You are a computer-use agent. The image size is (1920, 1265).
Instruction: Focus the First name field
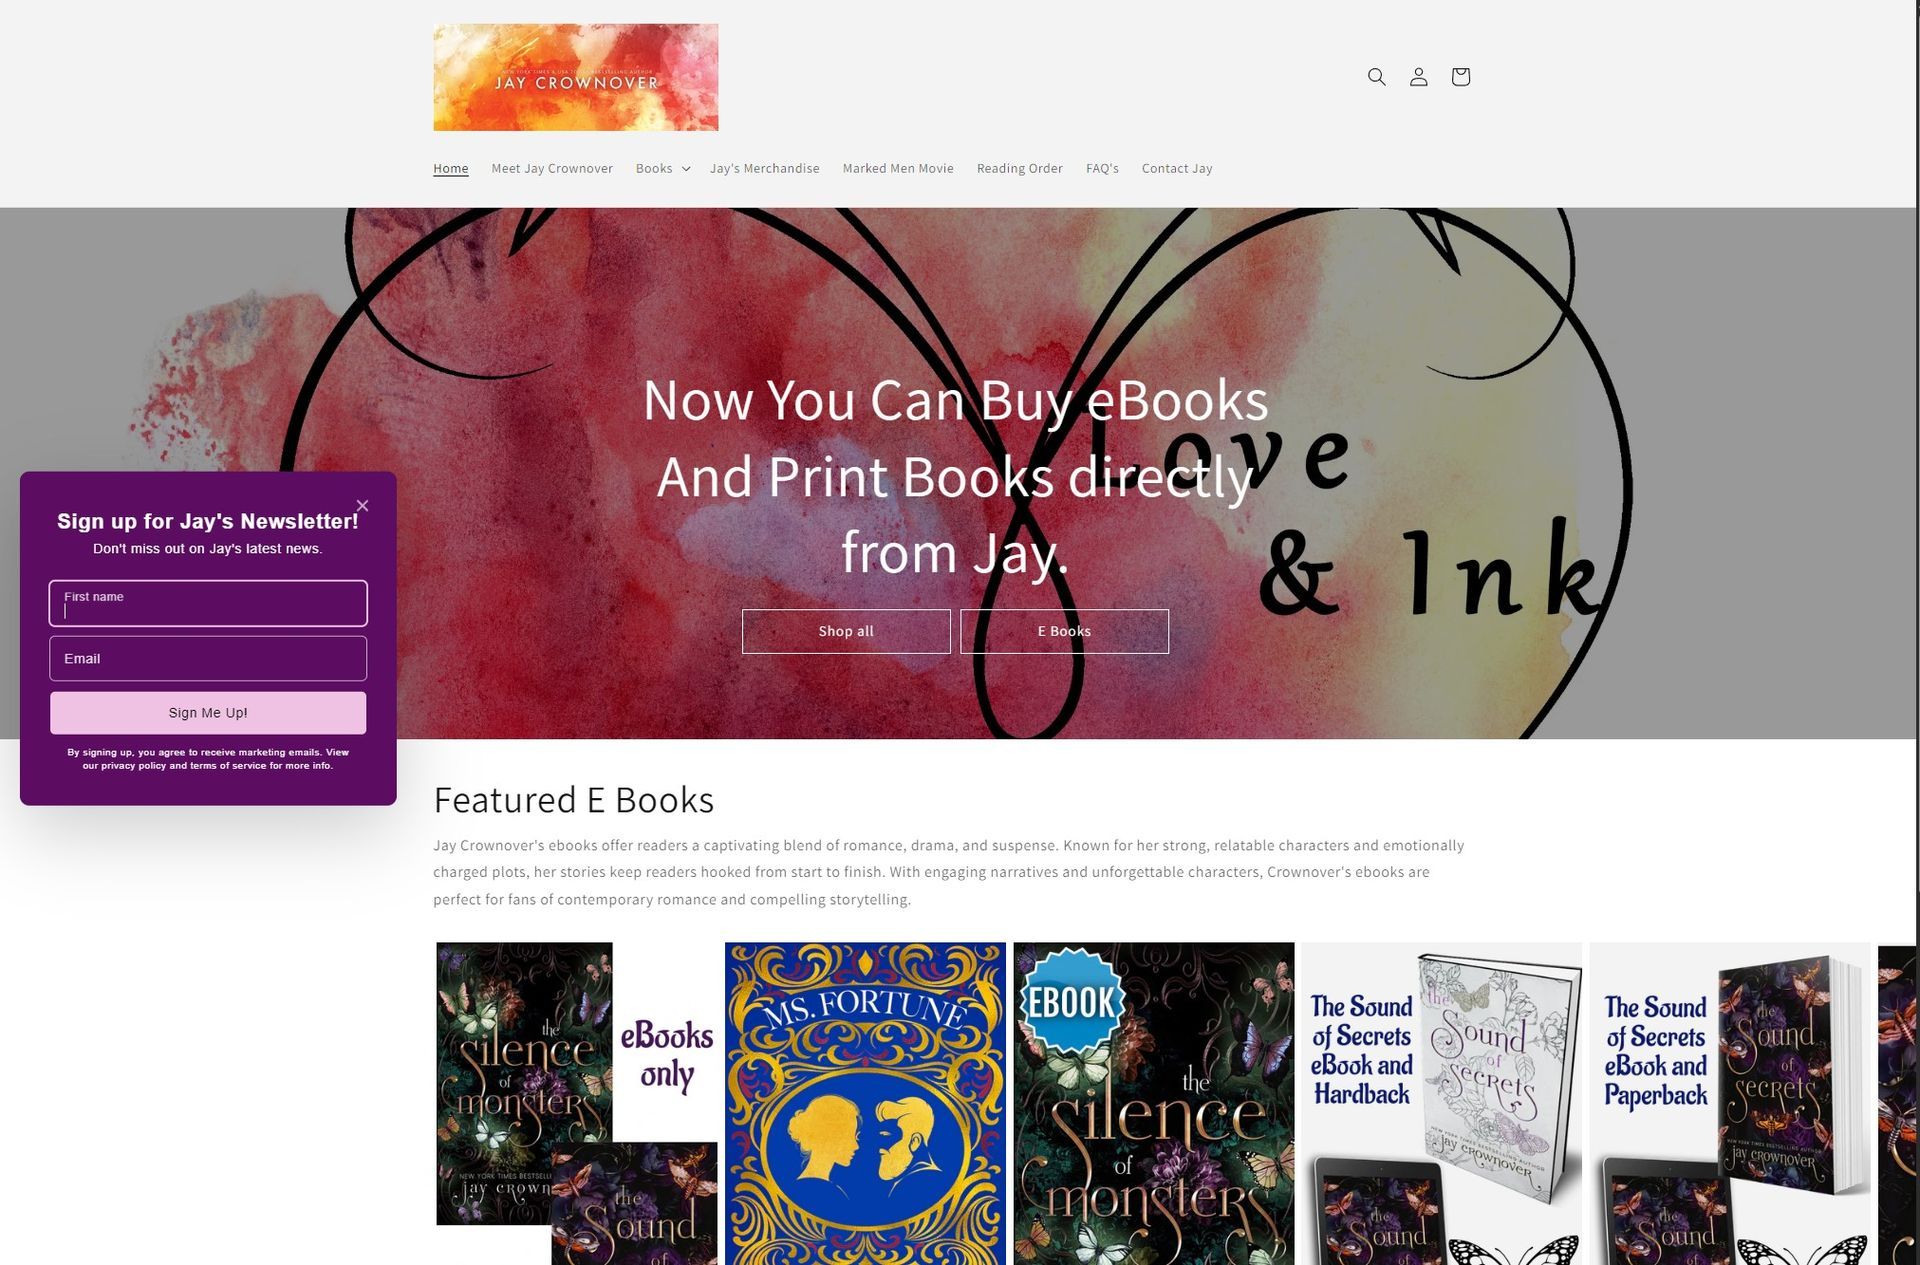point(208,603)
